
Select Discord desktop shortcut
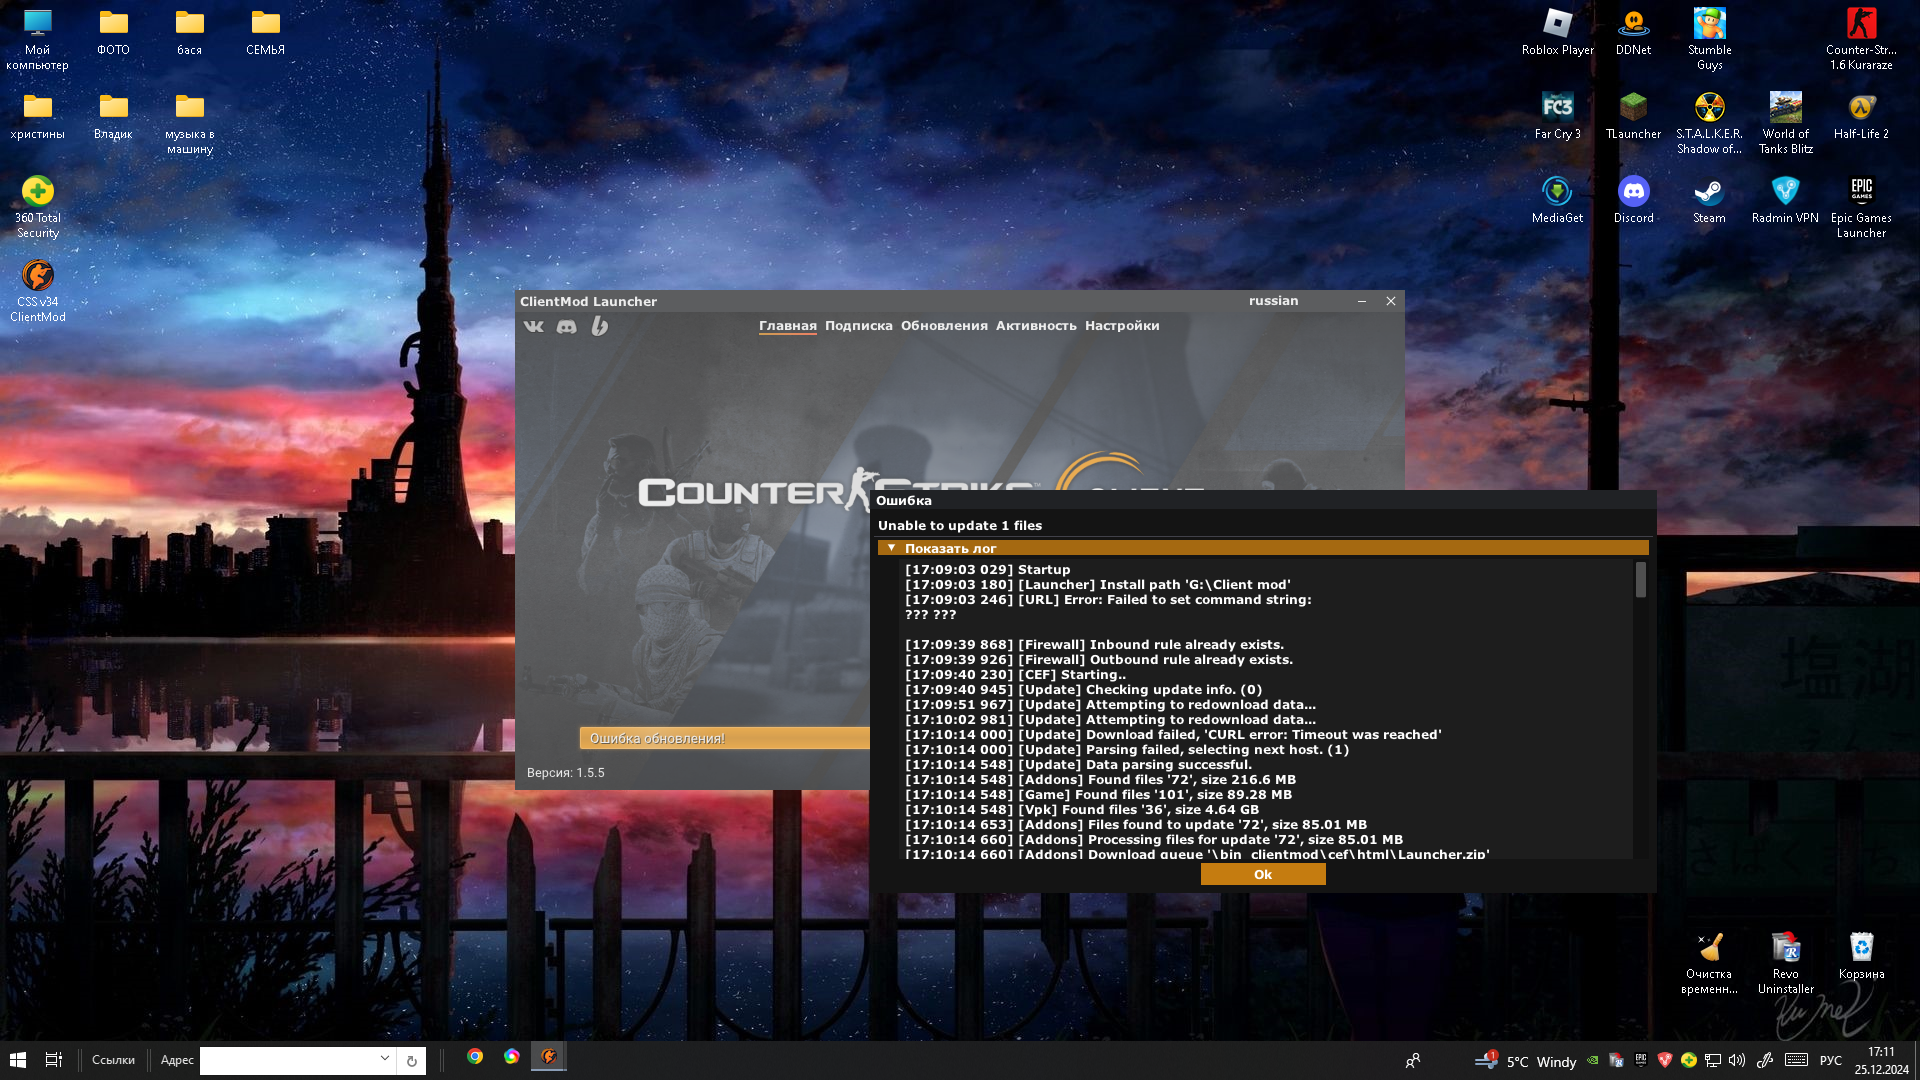tap(1634, 200)
